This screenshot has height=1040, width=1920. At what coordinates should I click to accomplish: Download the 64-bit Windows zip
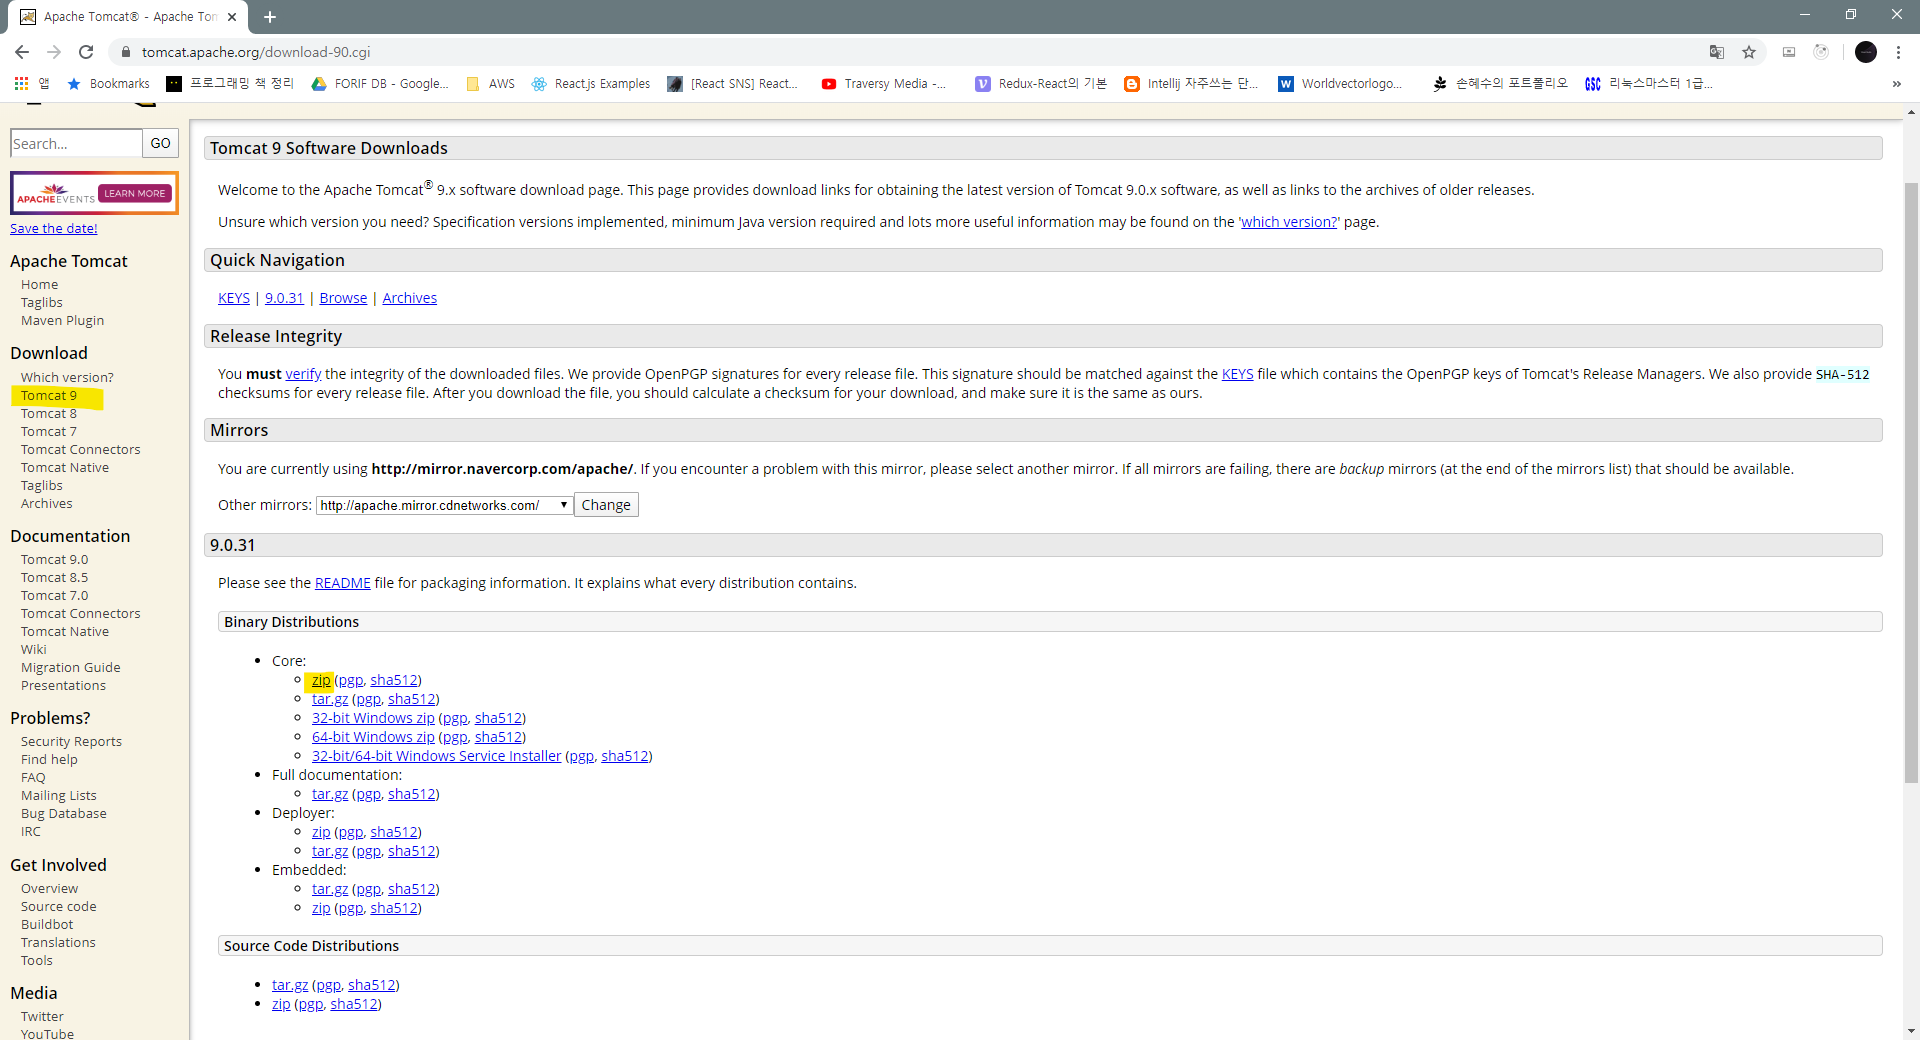click(x=373, y=737)
